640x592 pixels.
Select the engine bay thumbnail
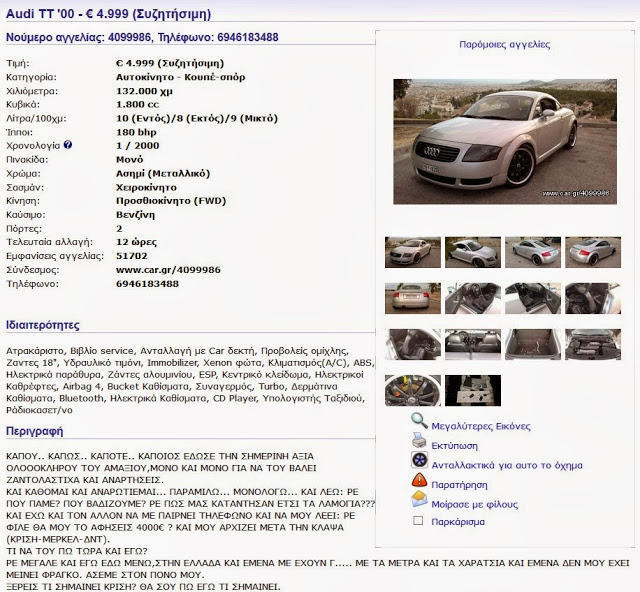tap(593, 344)
